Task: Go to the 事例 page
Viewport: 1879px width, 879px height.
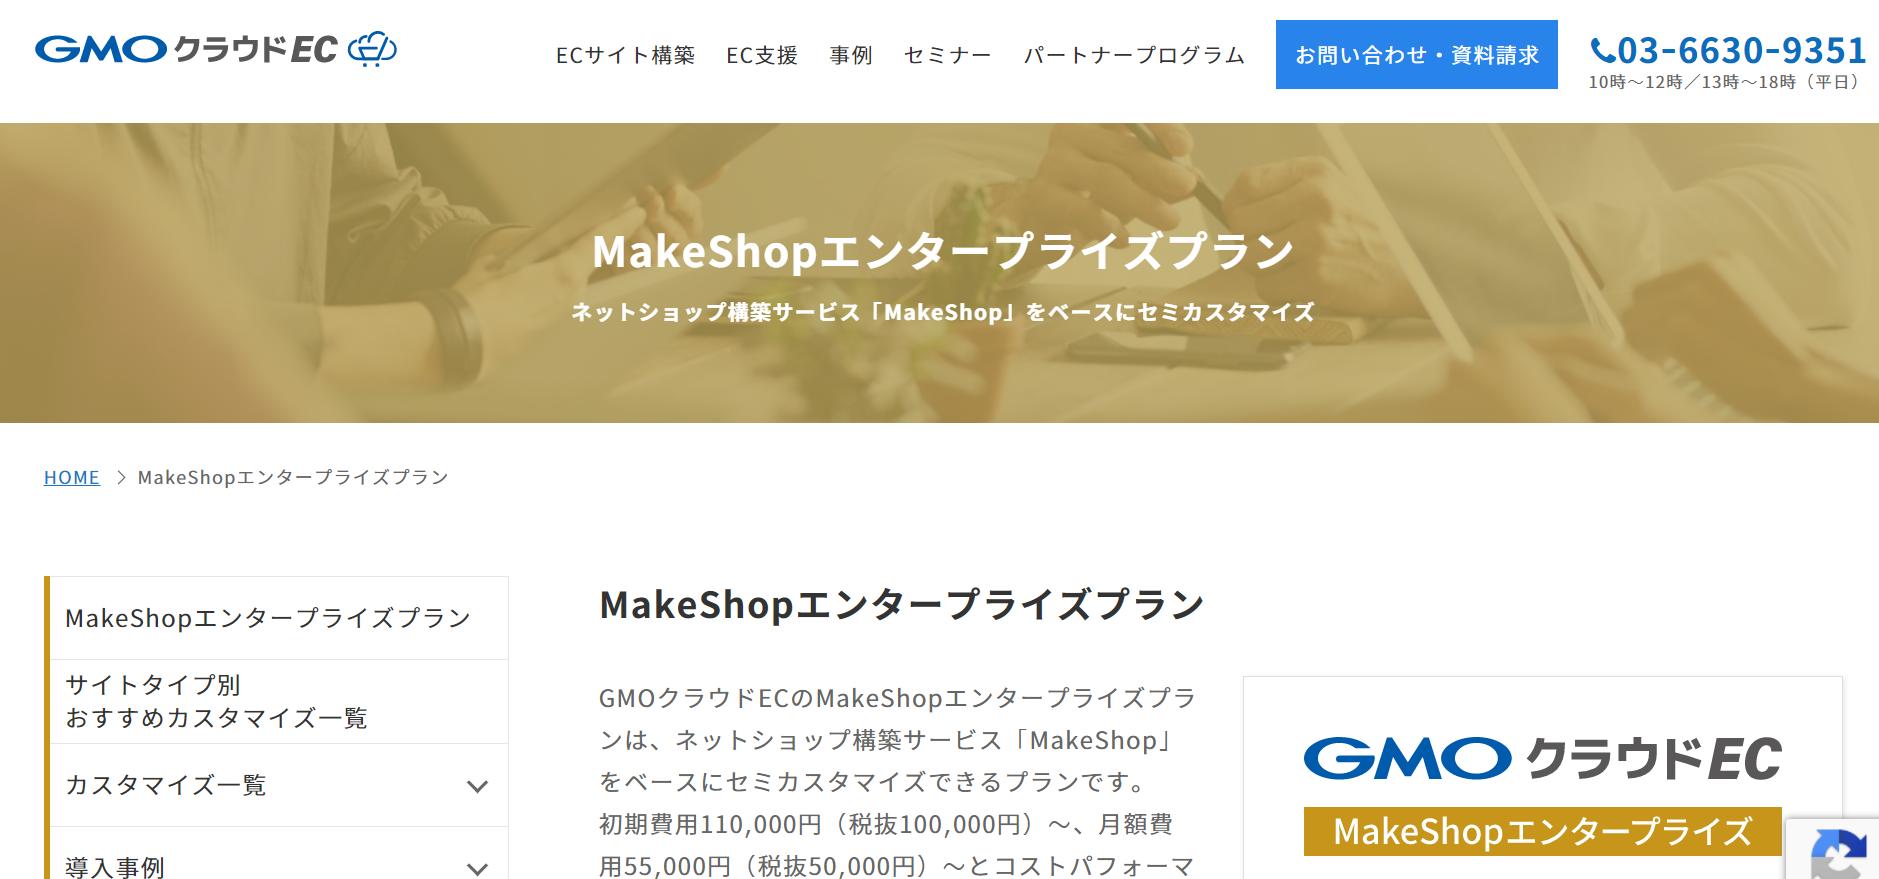Action: pos(851,55)
